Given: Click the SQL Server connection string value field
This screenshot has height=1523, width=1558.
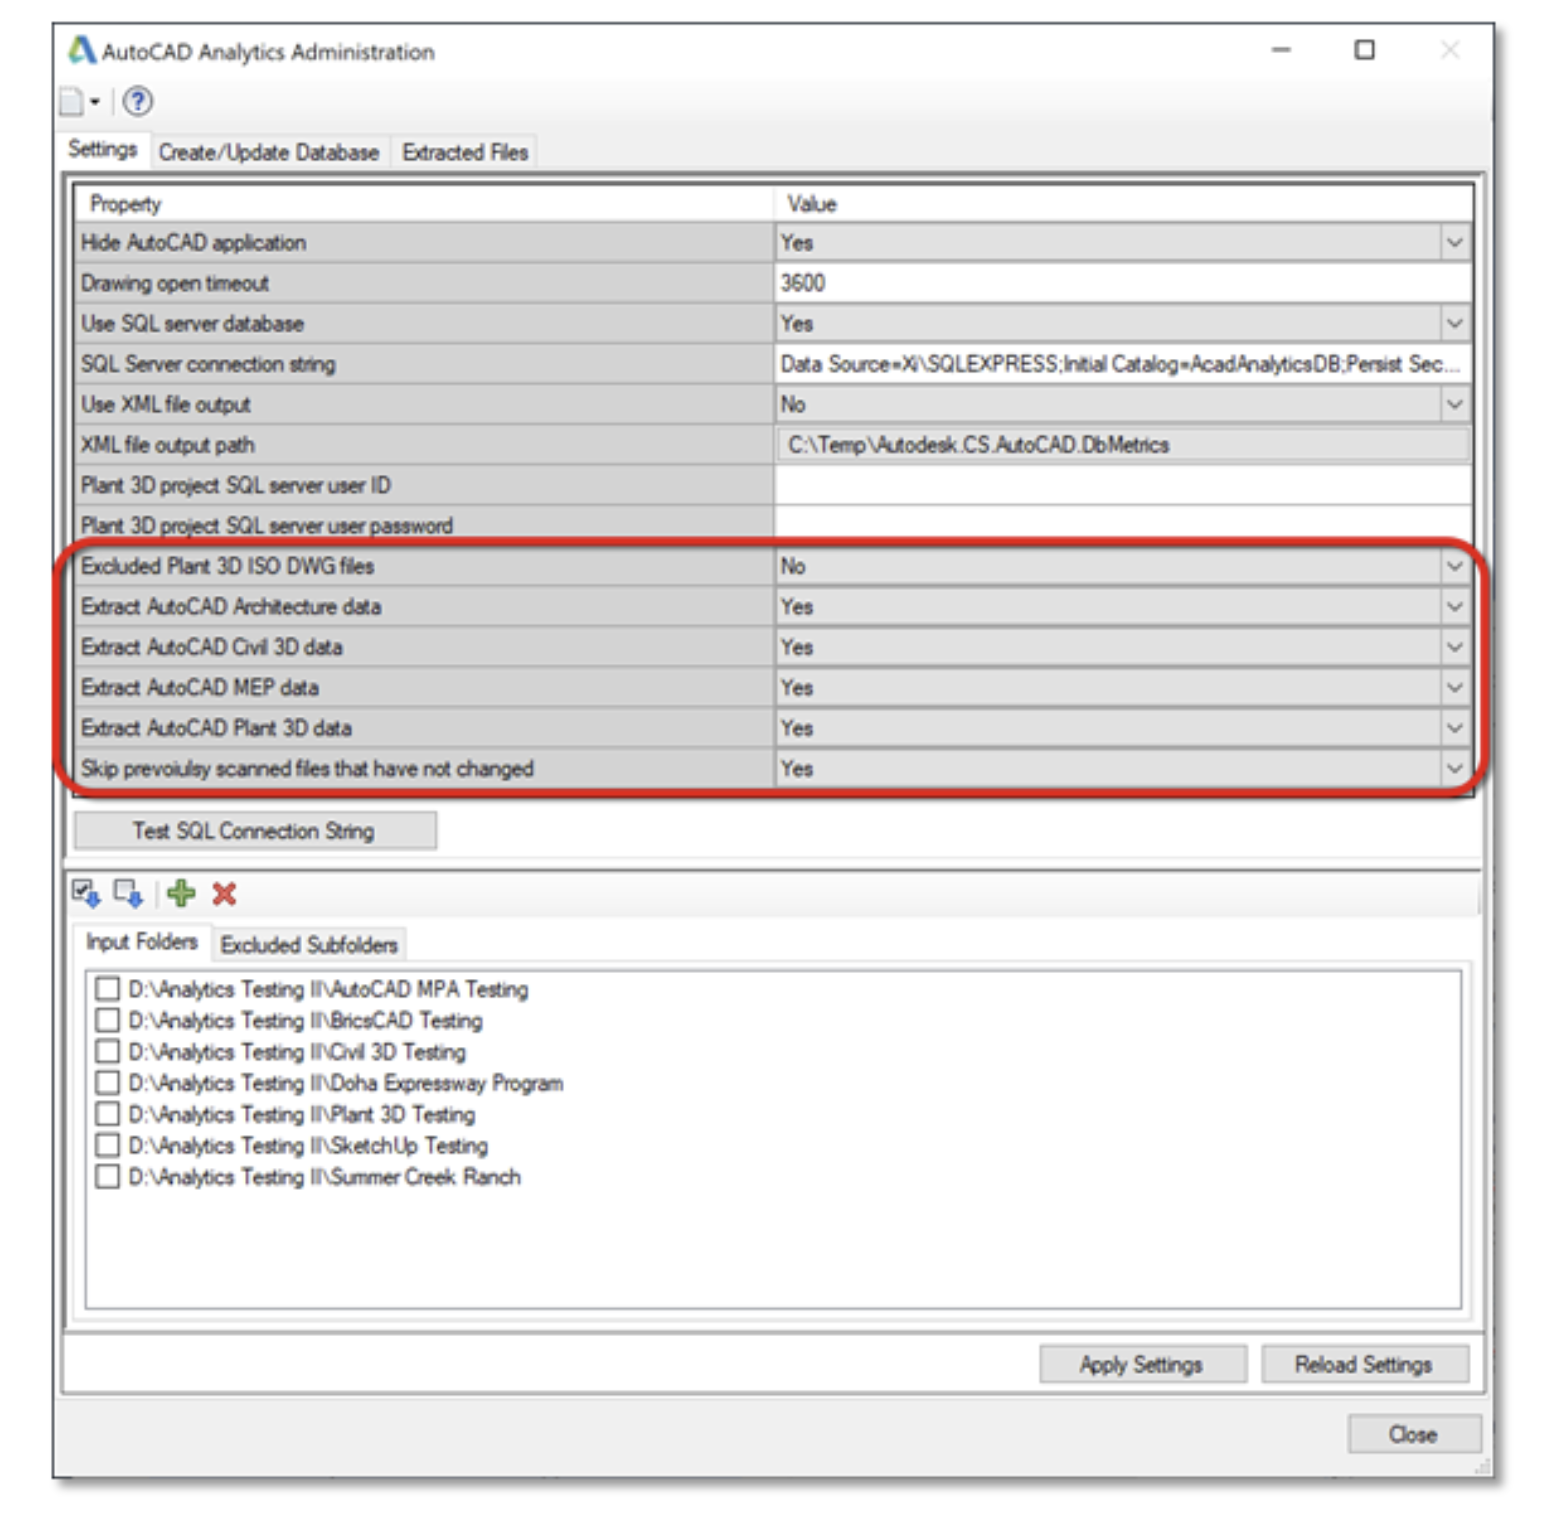Looking at the screenshot, I should point(1122,364).
